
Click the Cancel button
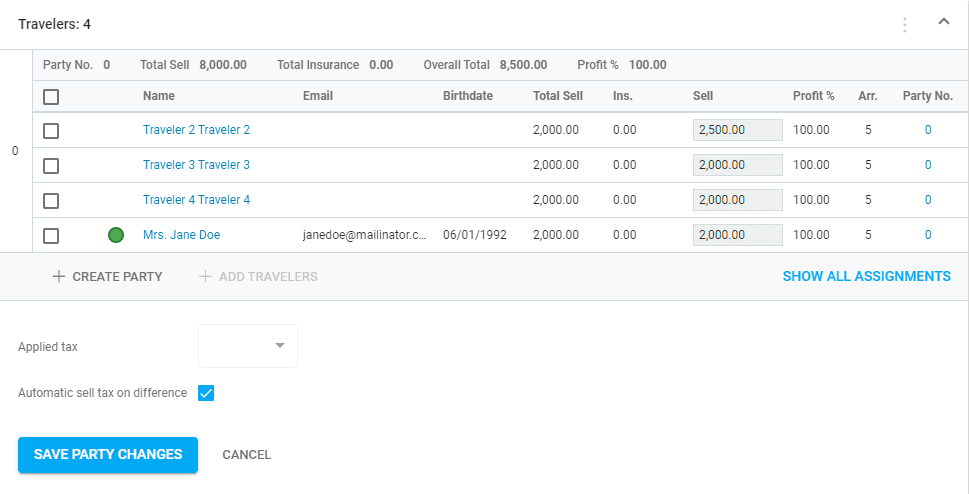pyautogui.click(x=247, y=455)
